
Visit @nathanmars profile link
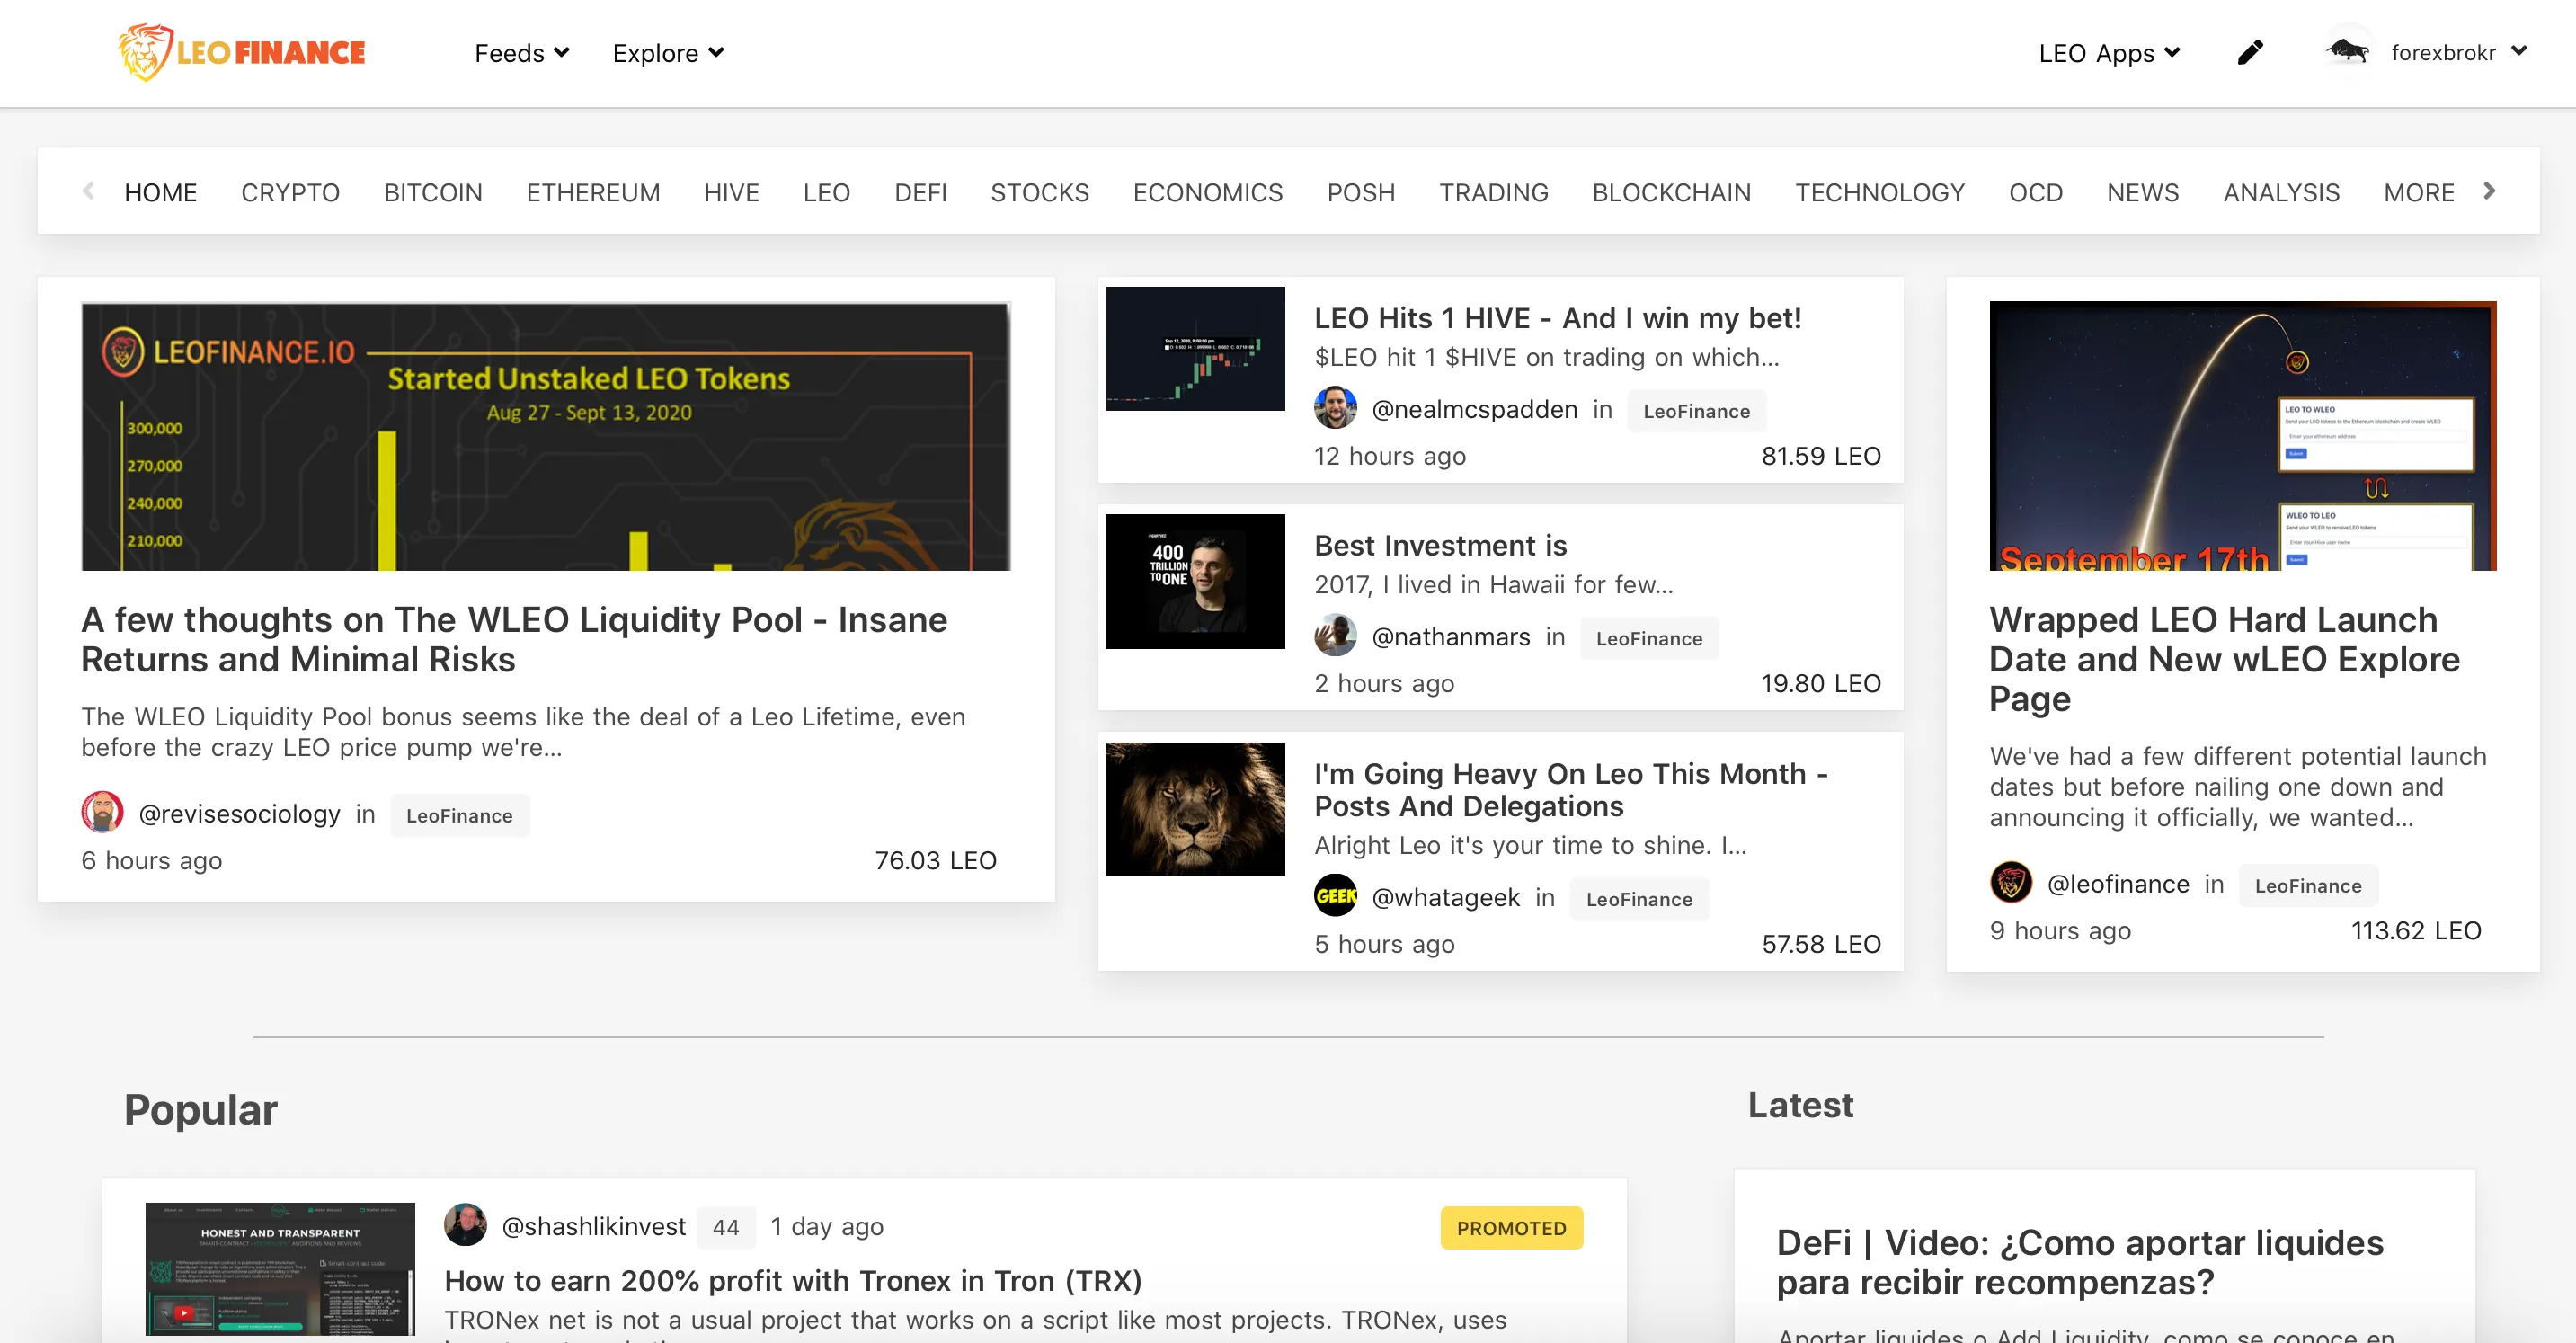1450,636
